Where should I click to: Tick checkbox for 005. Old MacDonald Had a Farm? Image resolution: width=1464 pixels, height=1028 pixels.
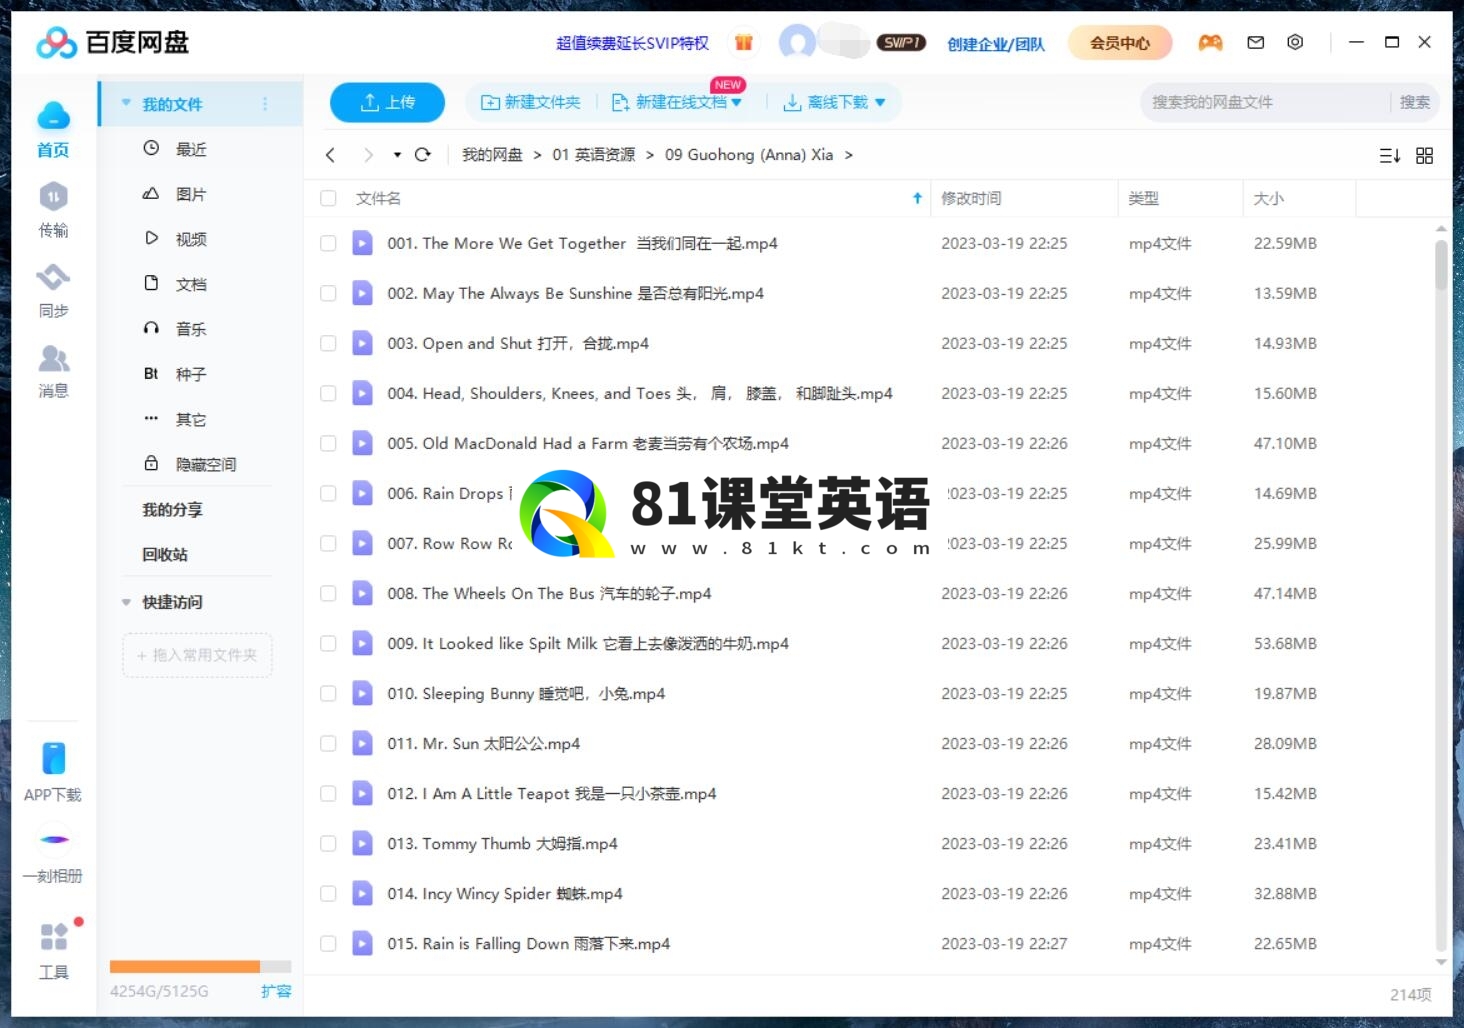pyautogui.click(x=328, y=443)
